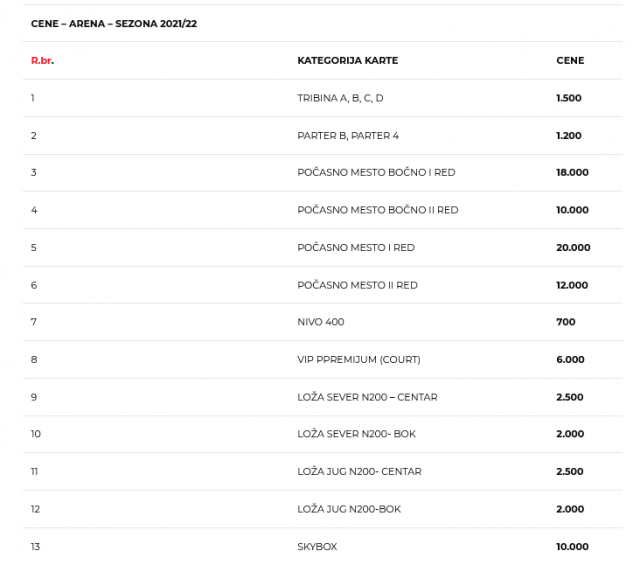Select 'POČASNO MESTO BOČNO I RED' row text

coord(376,172)
